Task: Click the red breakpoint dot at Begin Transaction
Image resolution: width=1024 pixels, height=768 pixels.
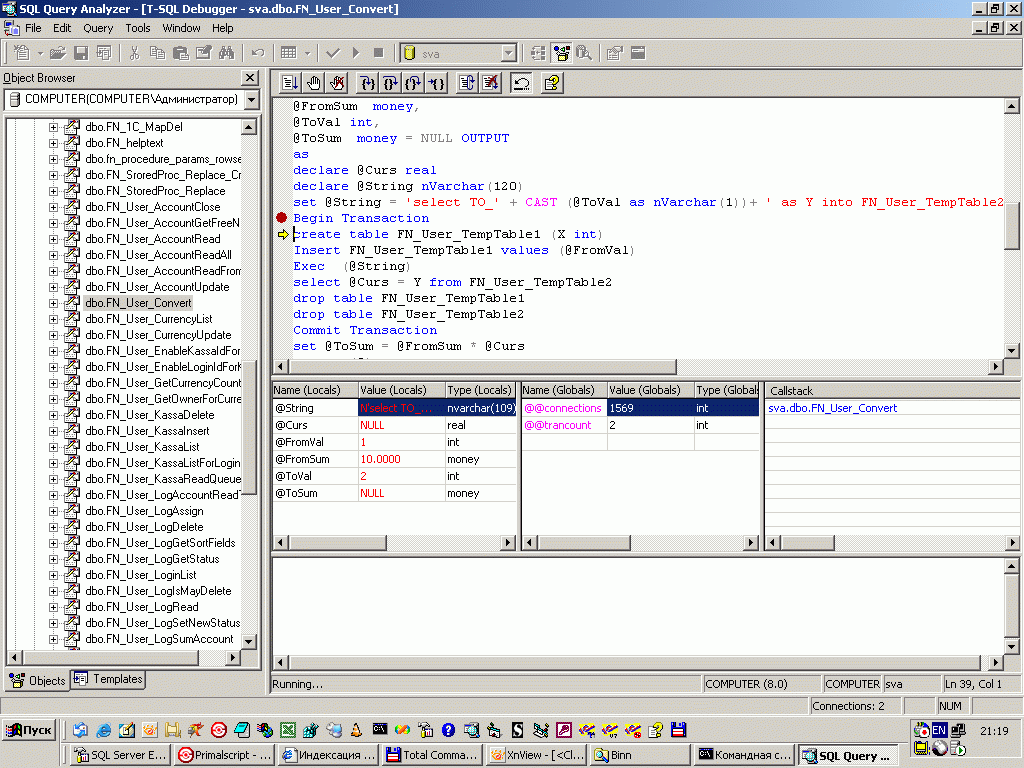Action: tap(281, 218)
